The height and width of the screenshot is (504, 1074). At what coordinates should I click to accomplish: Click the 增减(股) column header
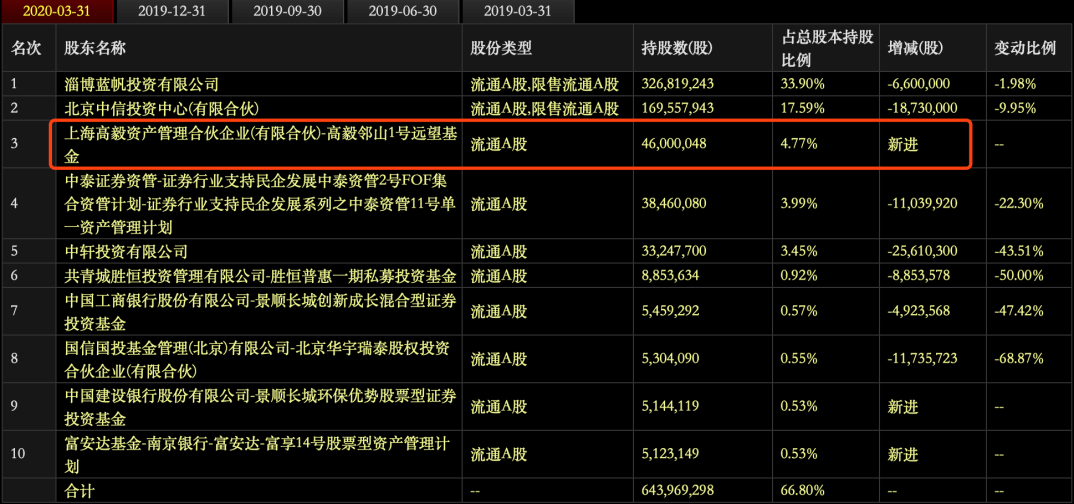click(915, 48)
